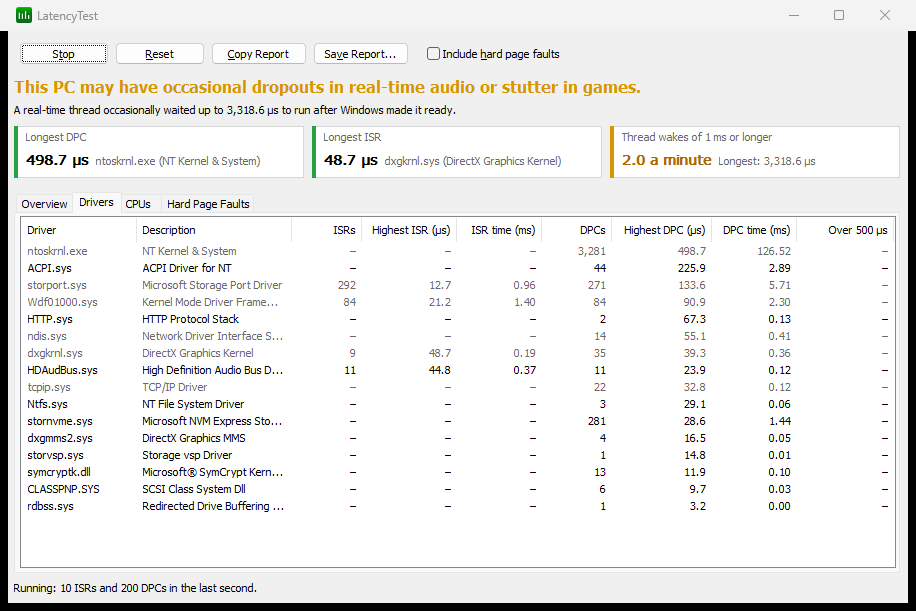
Task: Sort by ISR time (ms) column
Action: (x=499, y=230)
